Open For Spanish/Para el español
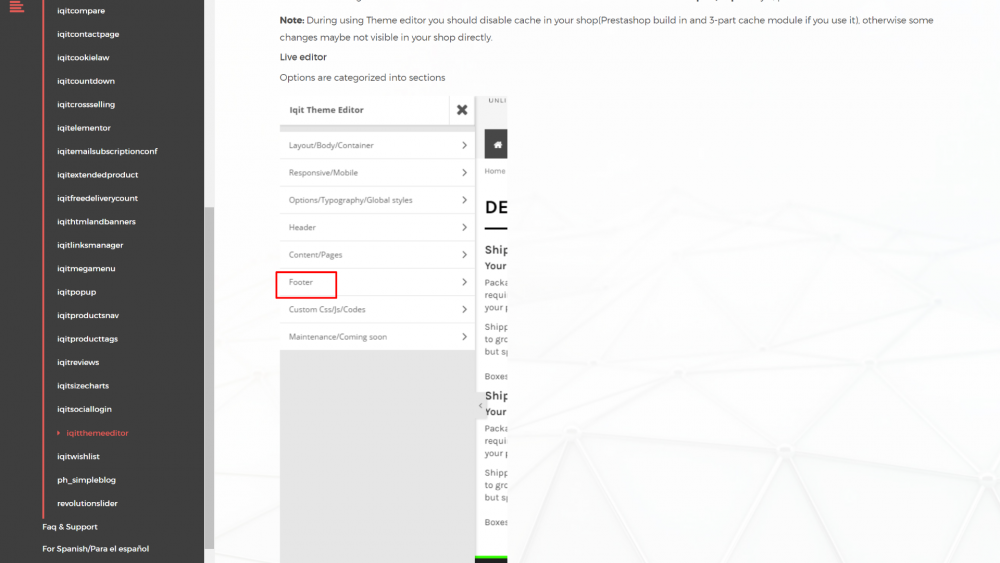Image resolution: width=1000 pixels, height=563 pixels. coord(96,549)
